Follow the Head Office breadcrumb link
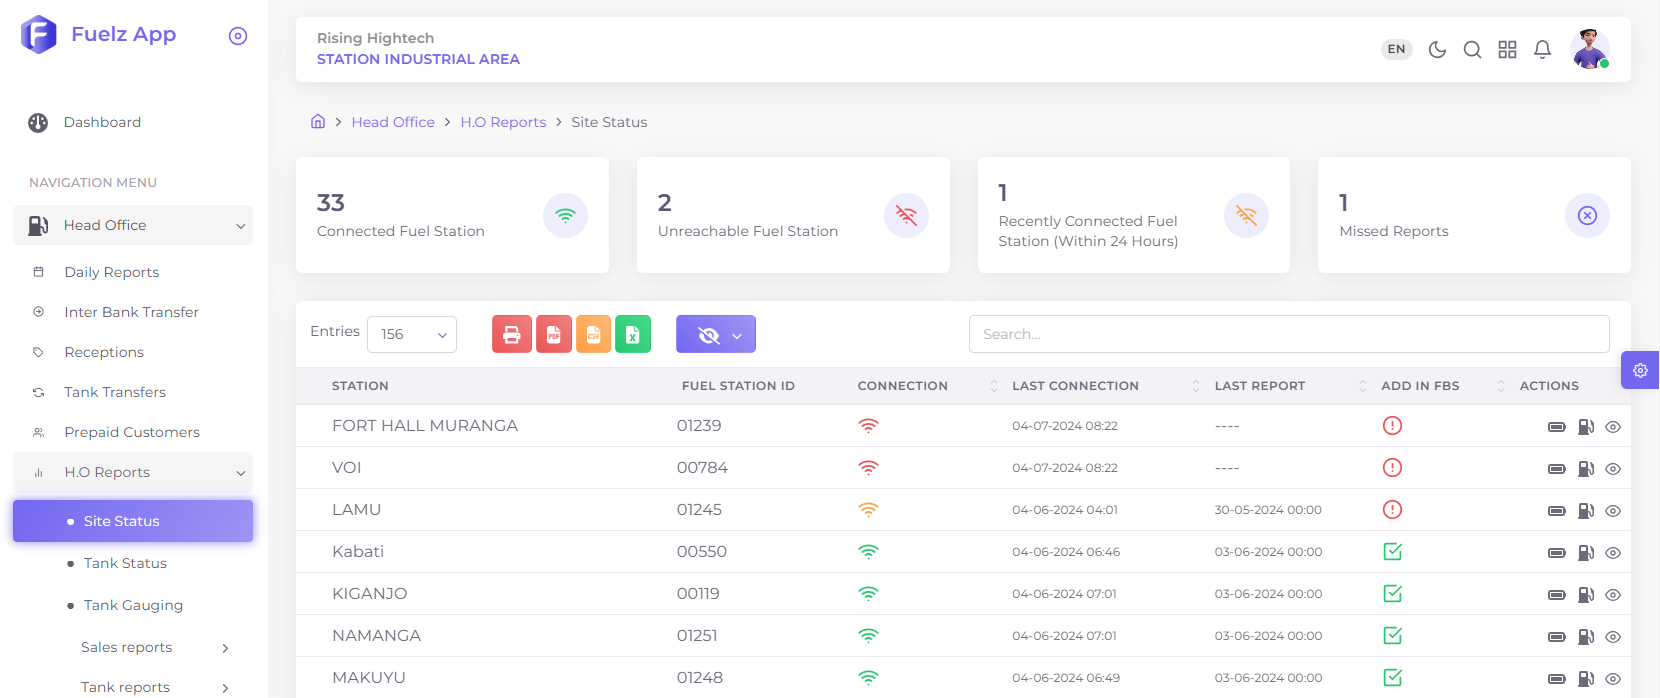1660x698 pixels. [393, 122]
